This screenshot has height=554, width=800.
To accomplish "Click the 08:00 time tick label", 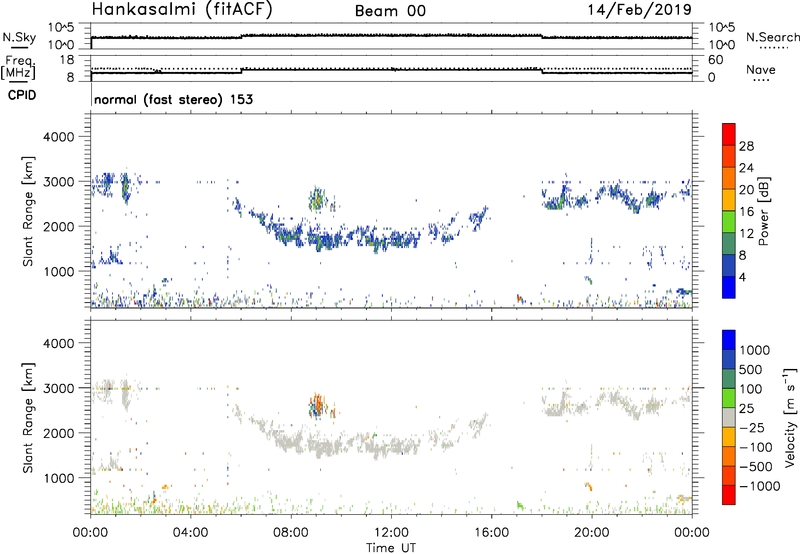I will coord(291,533).
